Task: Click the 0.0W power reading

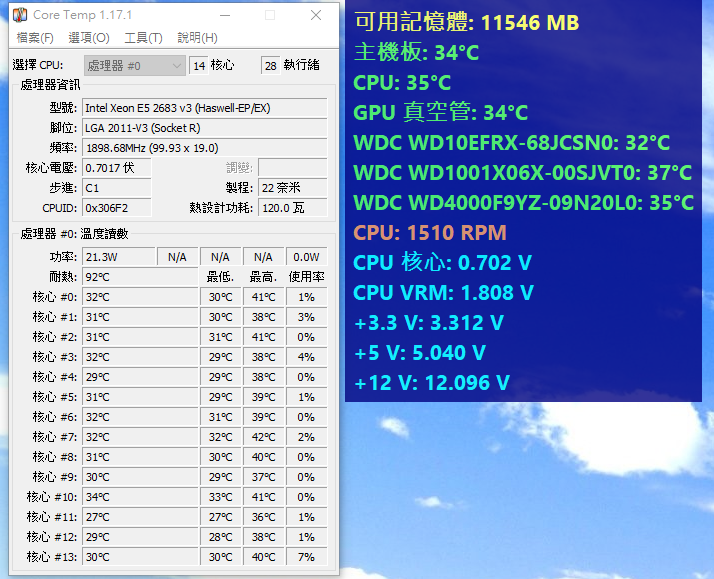Action: pos(306,257)
